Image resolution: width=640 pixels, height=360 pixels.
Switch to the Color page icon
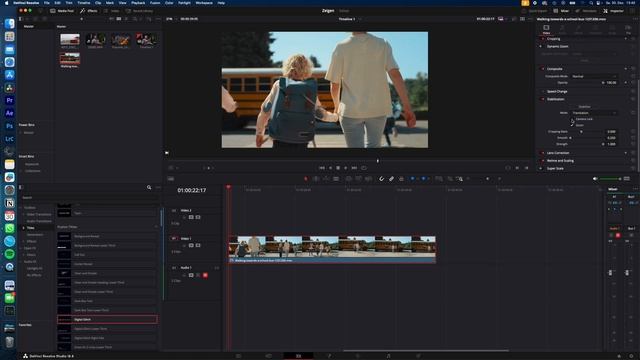click(x=358, y=356)
